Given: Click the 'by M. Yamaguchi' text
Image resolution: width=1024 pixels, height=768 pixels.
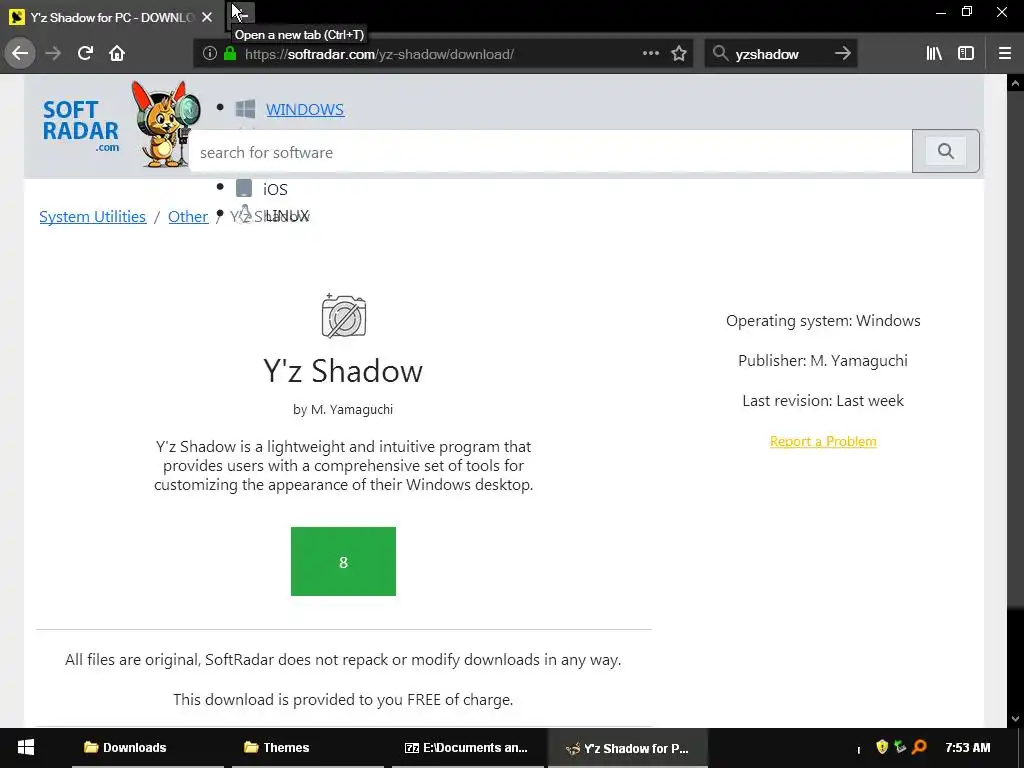Looking at the screenshot, I should [x=343, y=409].
